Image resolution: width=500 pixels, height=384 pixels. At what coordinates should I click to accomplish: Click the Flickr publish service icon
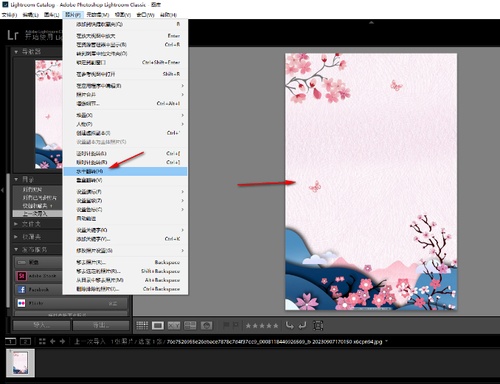coord(22,303)
